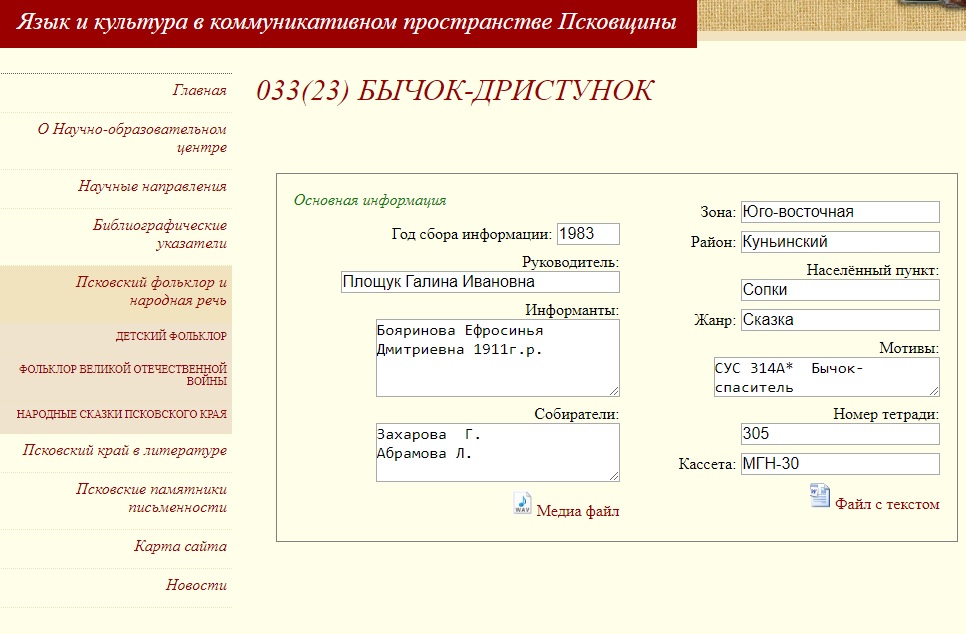Select 'Псковский фольклор и народная речь'

152,291
